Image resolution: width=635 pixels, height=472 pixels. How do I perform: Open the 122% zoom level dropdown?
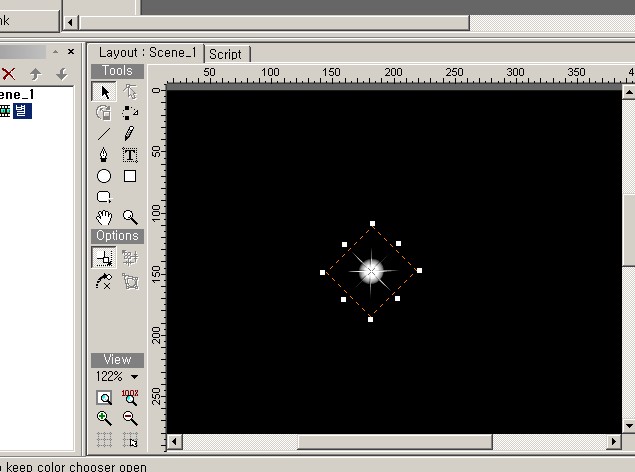point(134,377)
